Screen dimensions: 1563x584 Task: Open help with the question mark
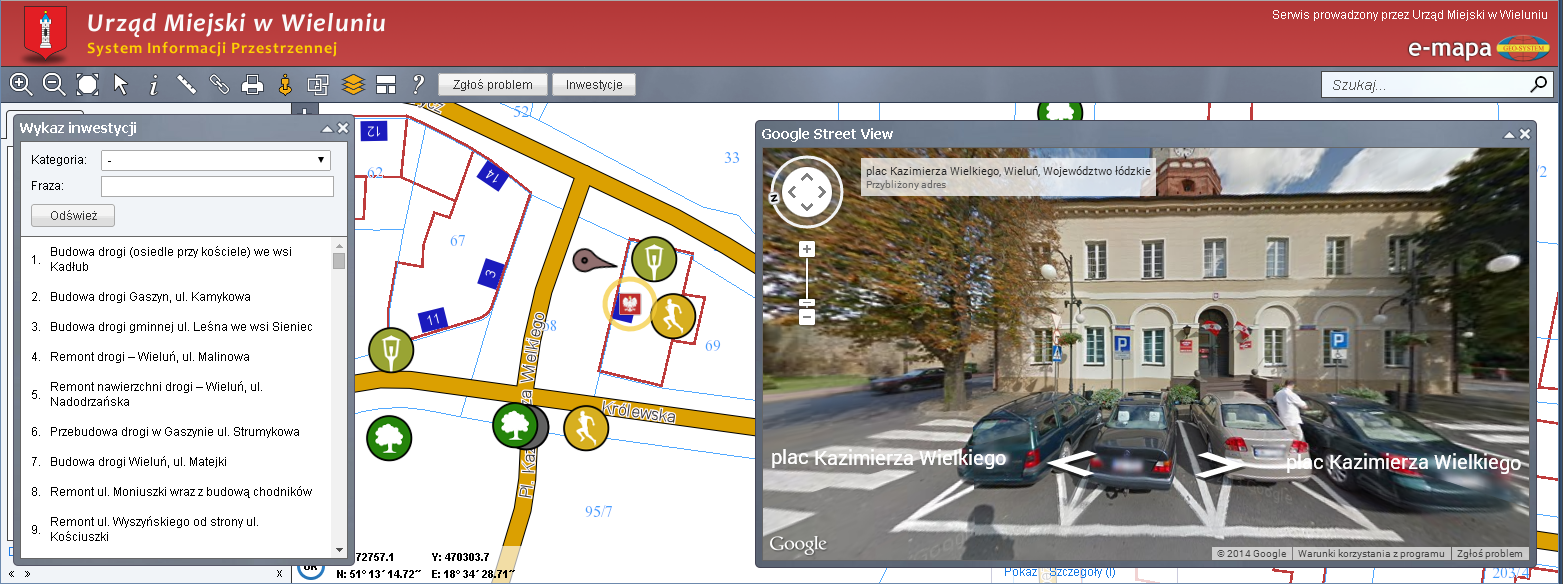click(418, 85)
